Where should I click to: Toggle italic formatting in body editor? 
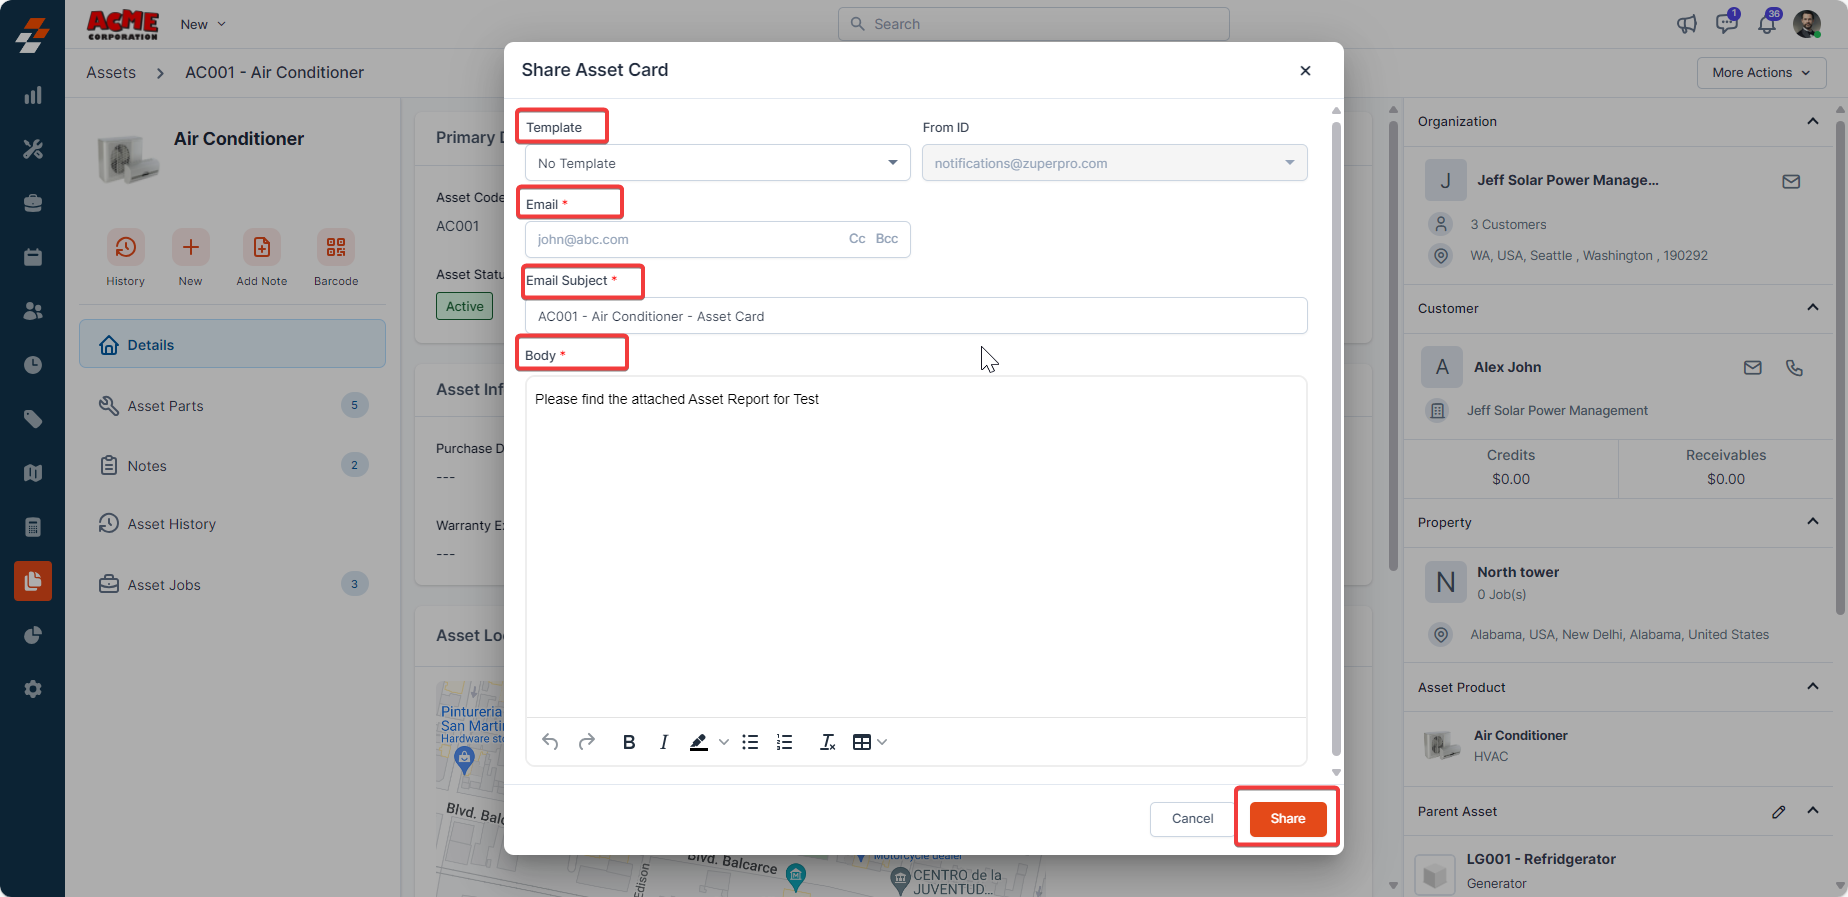(664, 742)
